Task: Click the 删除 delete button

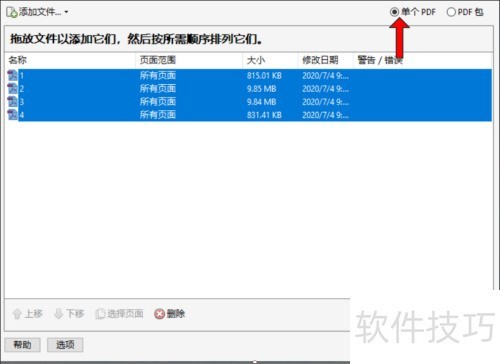Action: click(x=169, y=314)
